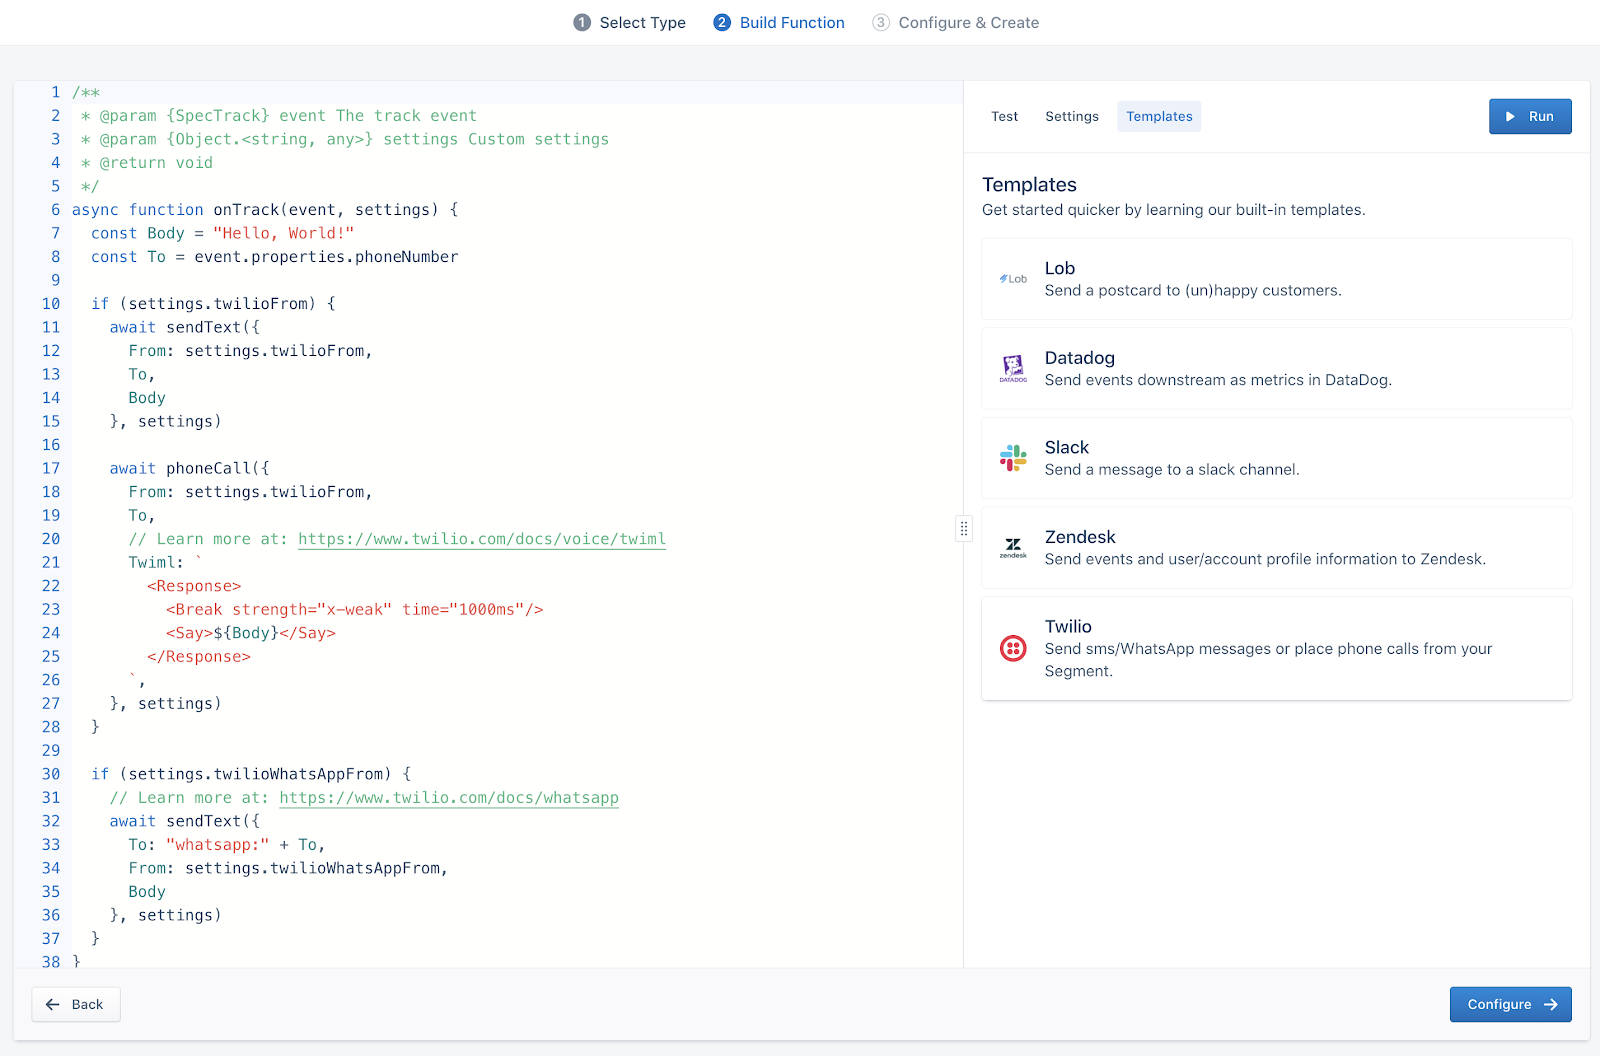Click the Lob logo icon
This screenshot has width=1600, height=1056.
click(1013, 279)
